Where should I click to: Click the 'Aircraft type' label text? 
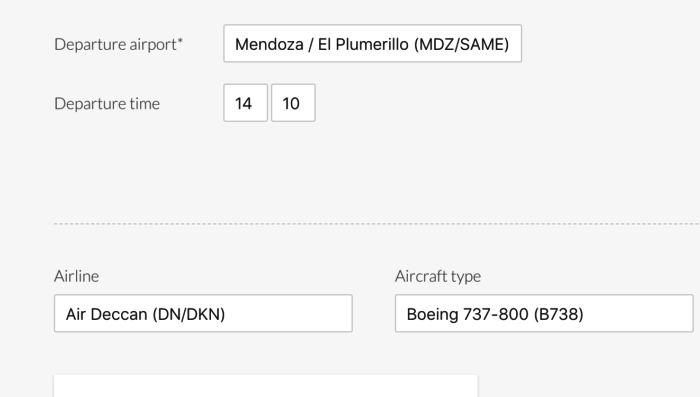pyautogui.click(x=438, y=276)
